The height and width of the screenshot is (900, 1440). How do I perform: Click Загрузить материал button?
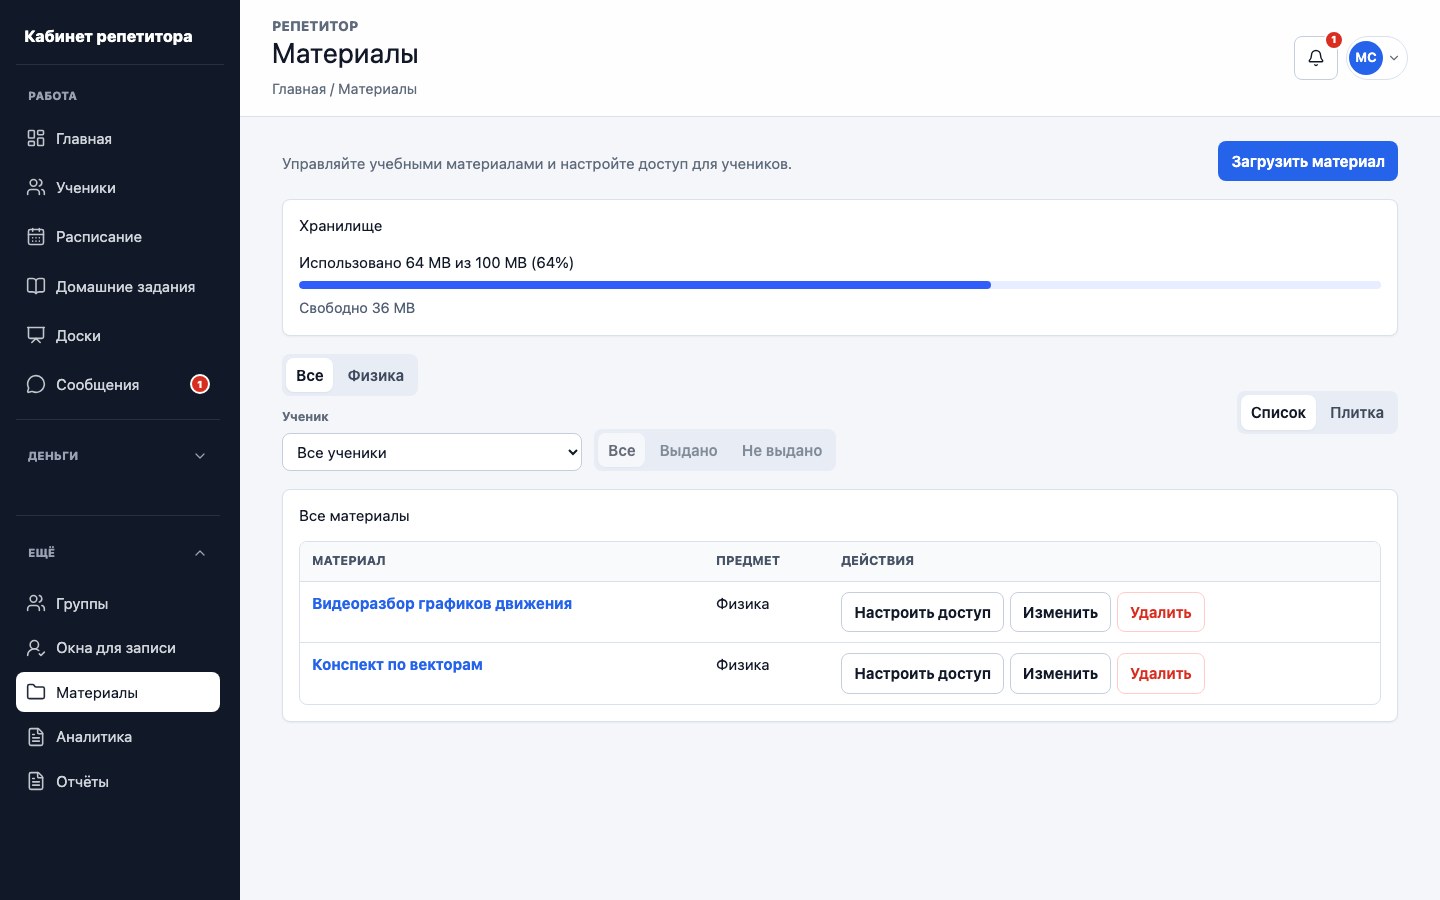(x=1308, y=161)
